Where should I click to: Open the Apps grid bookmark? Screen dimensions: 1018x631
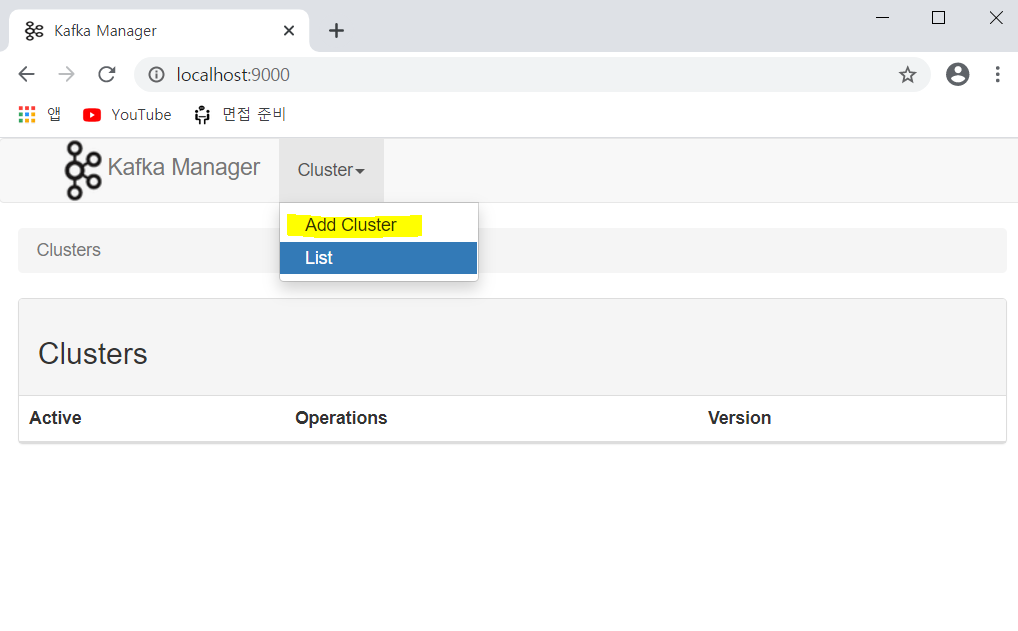[x=40, y=115]
